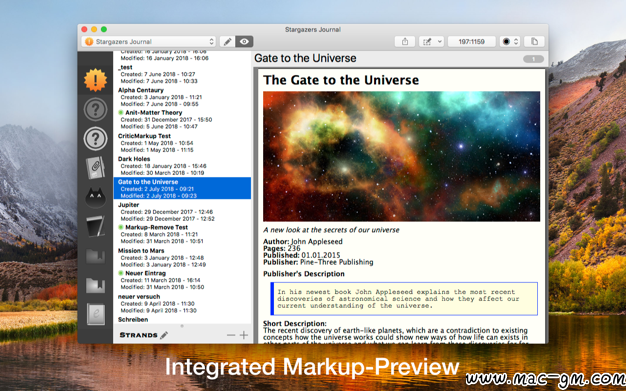Click the yellow publisher description quote box
Image resolution: width=626 pixels, height=391 pixels.
click(x=404, y=299)
